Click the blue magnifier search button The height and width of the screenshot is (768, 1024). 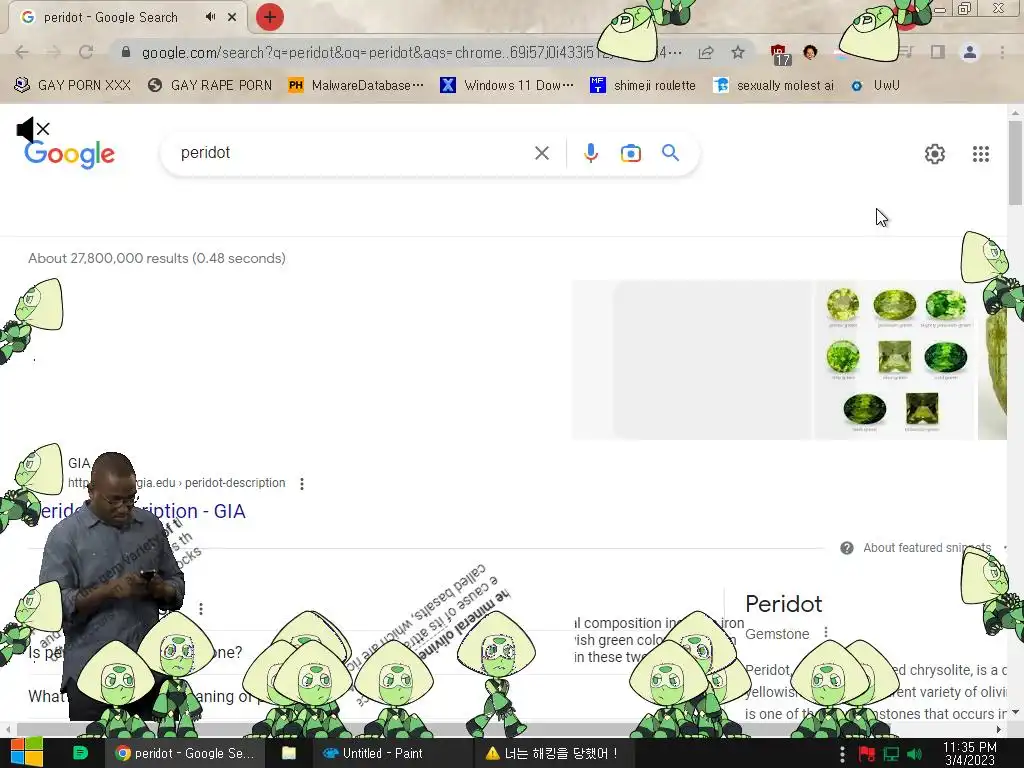click(671, 153)
